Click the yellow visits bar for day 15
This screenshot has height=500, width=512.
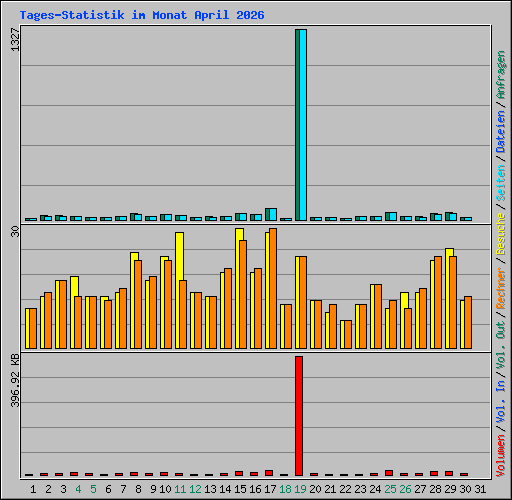pos(238,289)
